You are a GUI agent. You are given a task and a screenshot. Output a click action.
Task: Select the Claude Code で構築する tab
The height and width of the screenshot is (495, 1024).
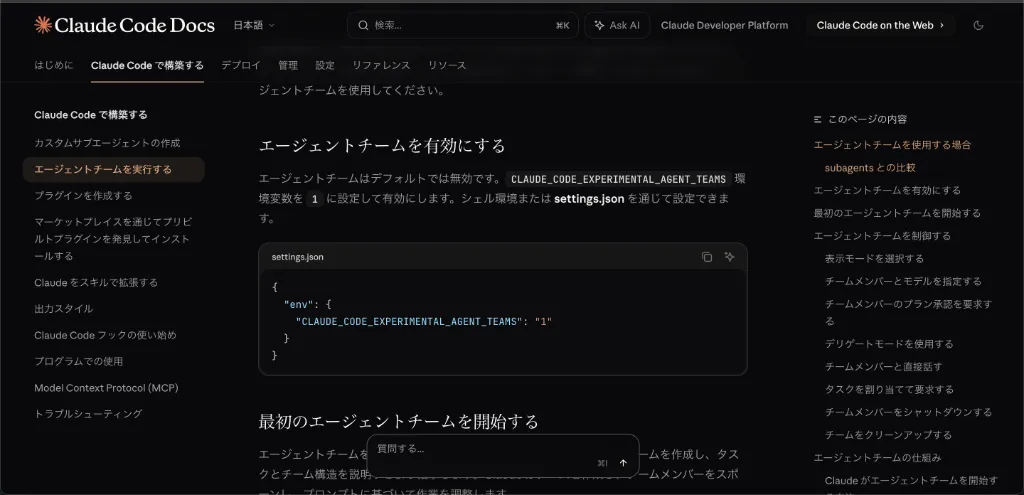point(147,65)
